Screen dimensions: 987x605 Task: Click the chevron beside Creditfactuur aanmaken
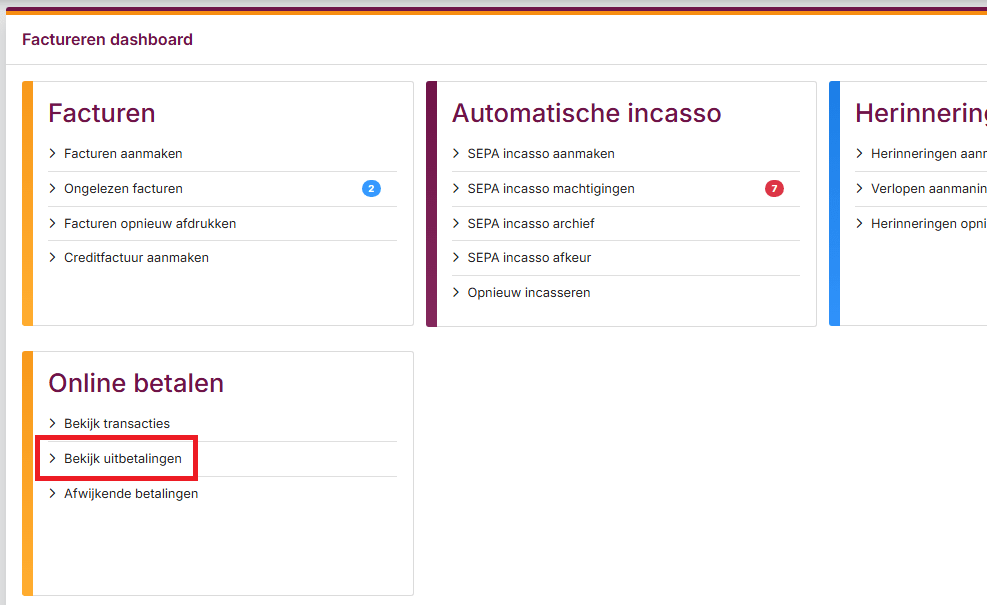pos(53,257)
